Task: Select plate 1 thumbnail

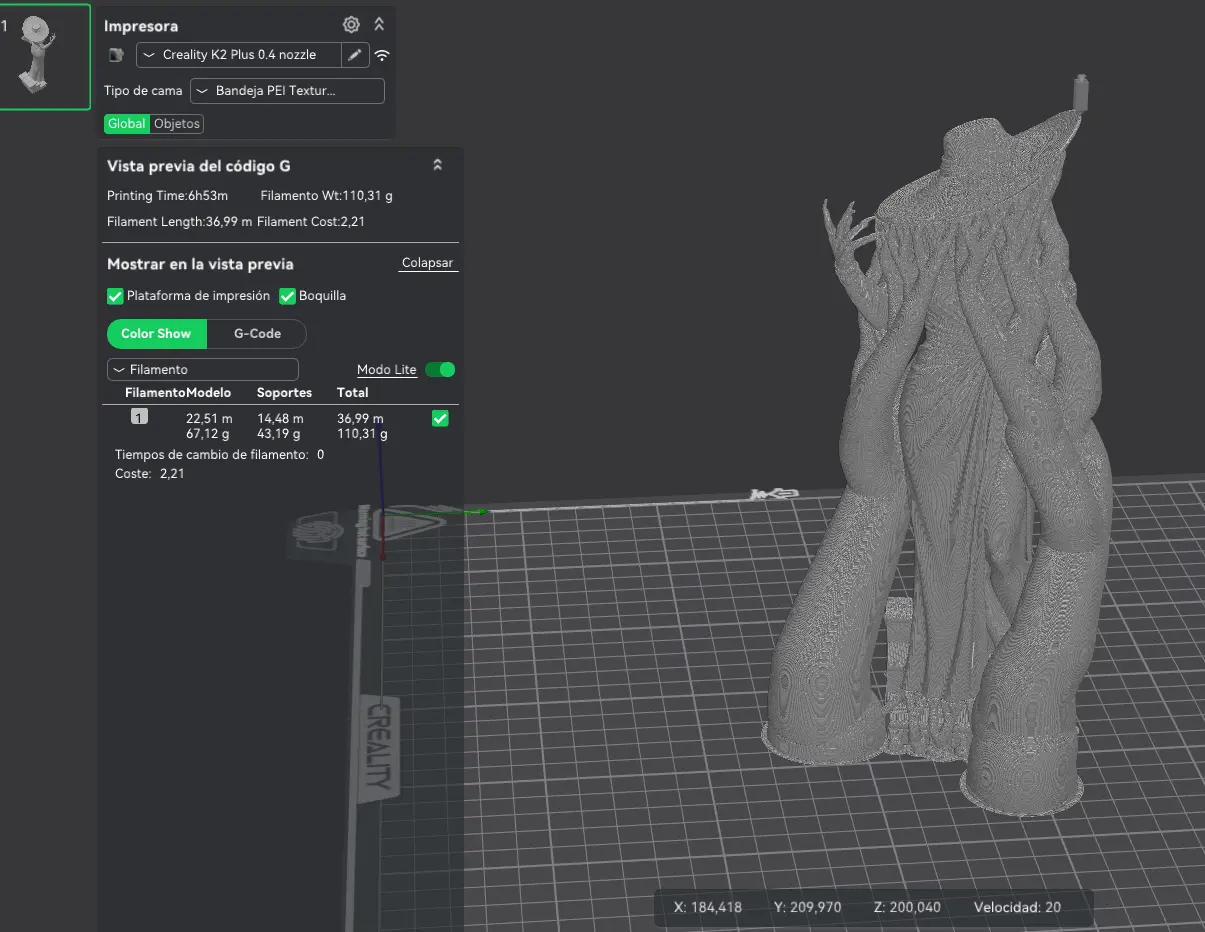Action: pyautogui.click(x=44, y=55)
